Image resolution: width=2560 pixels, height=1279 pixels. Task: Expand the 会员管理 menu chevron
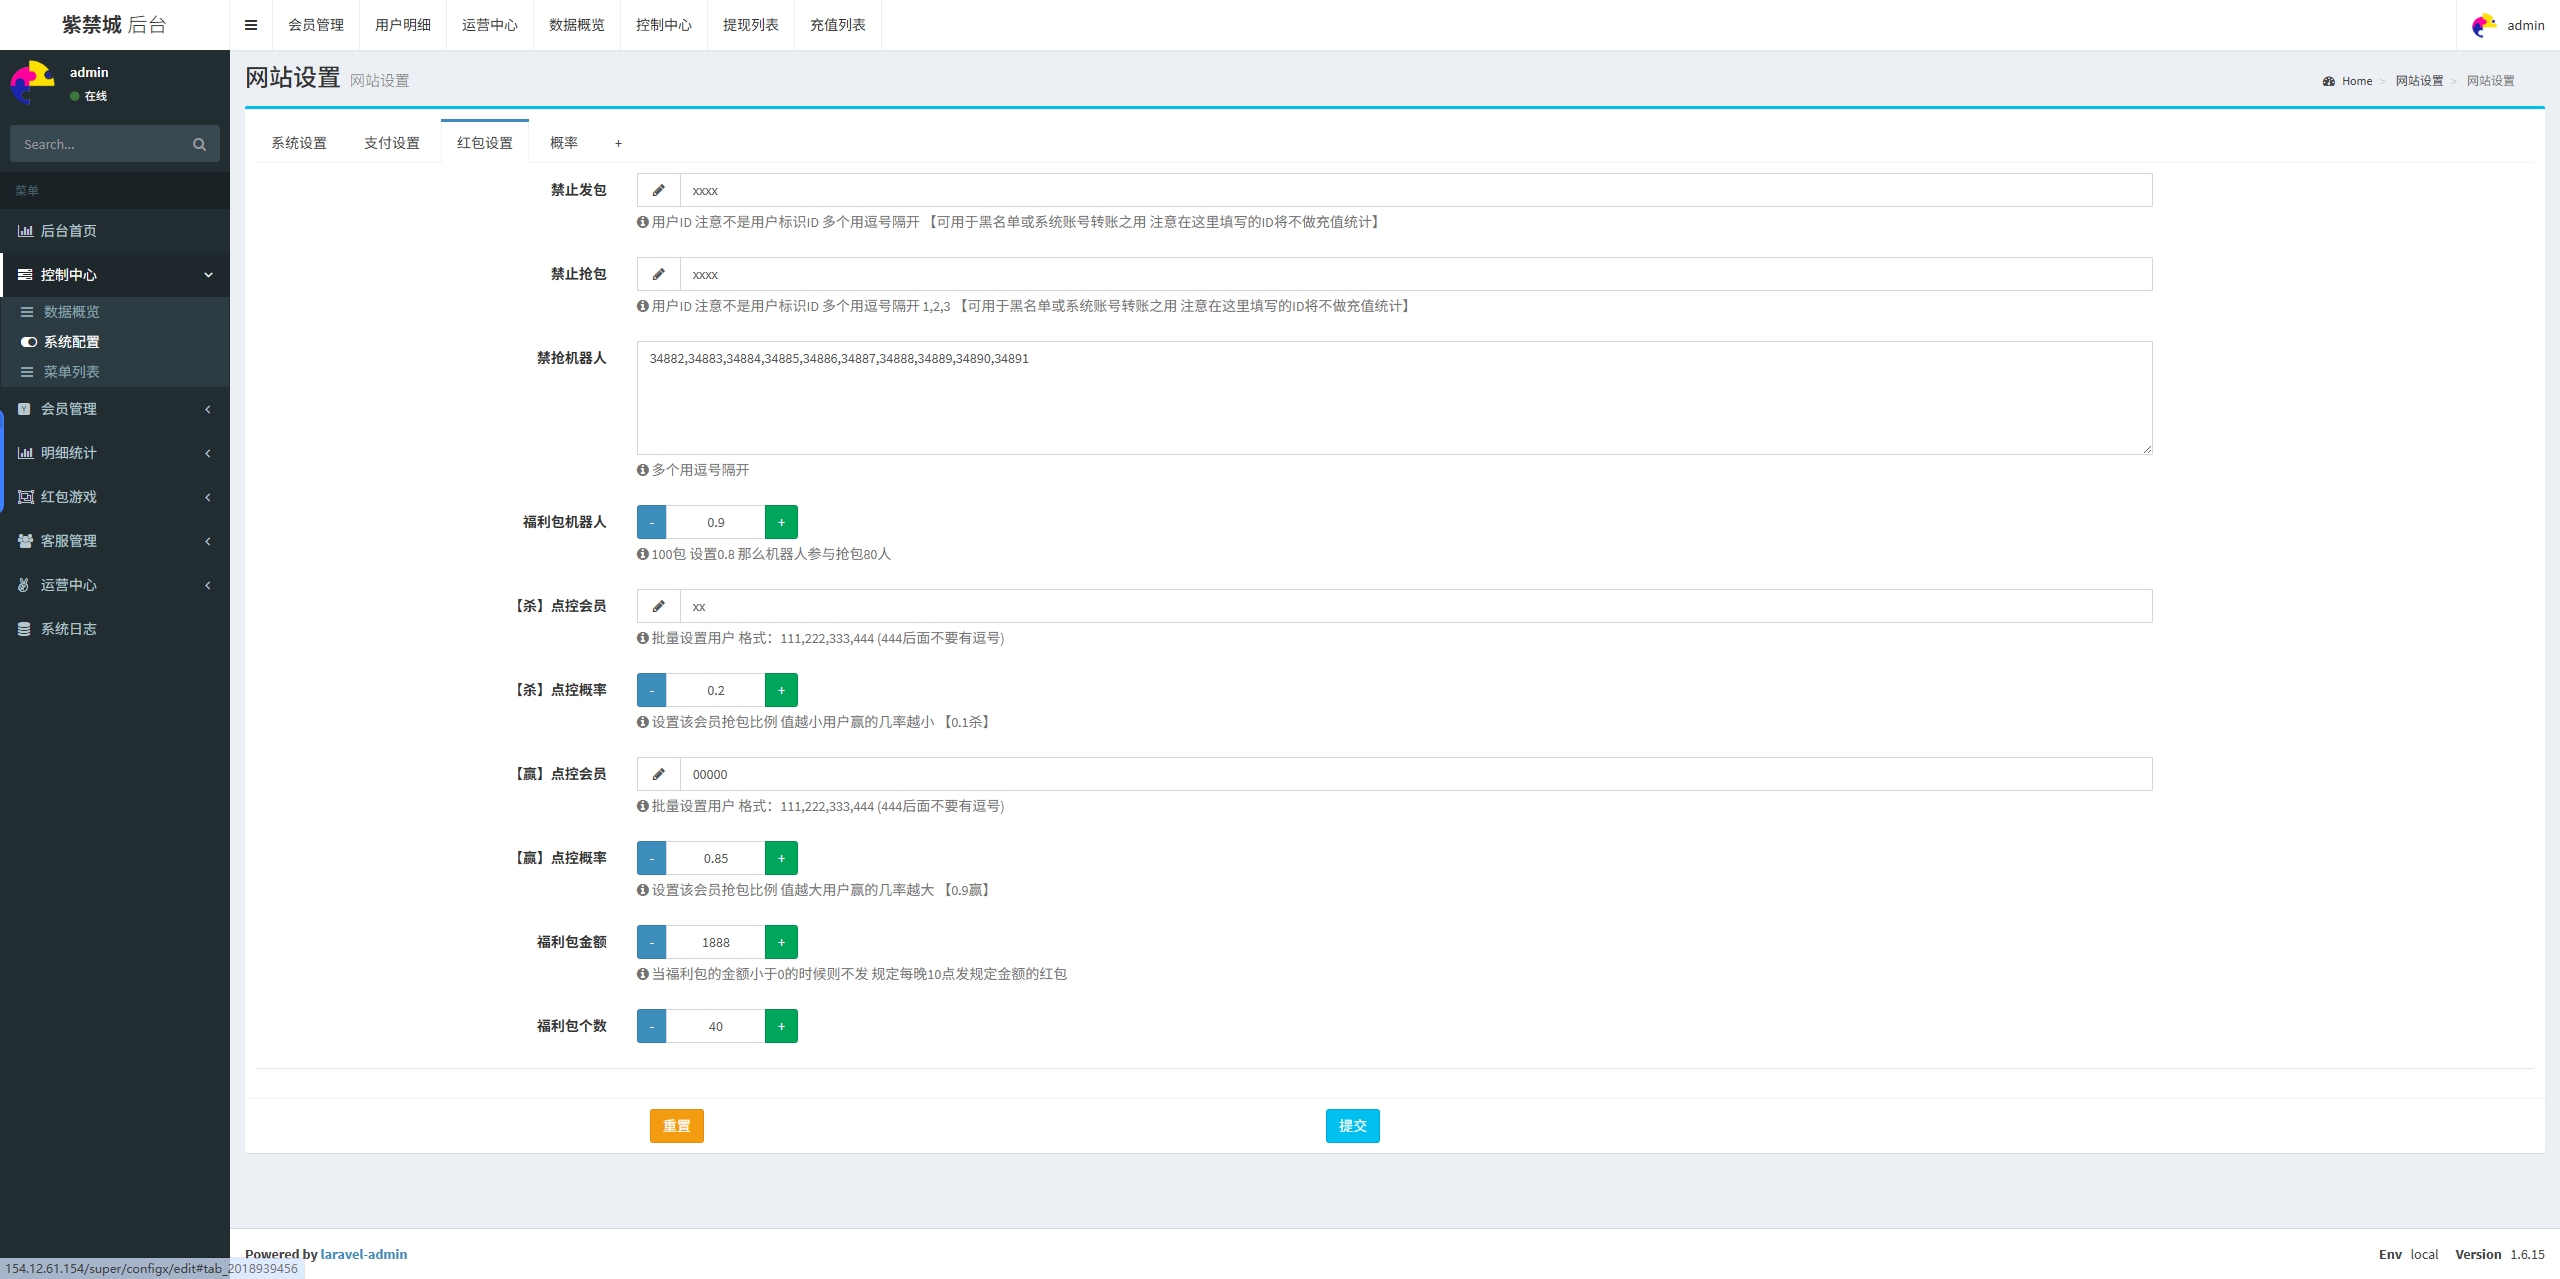(208, 409)
